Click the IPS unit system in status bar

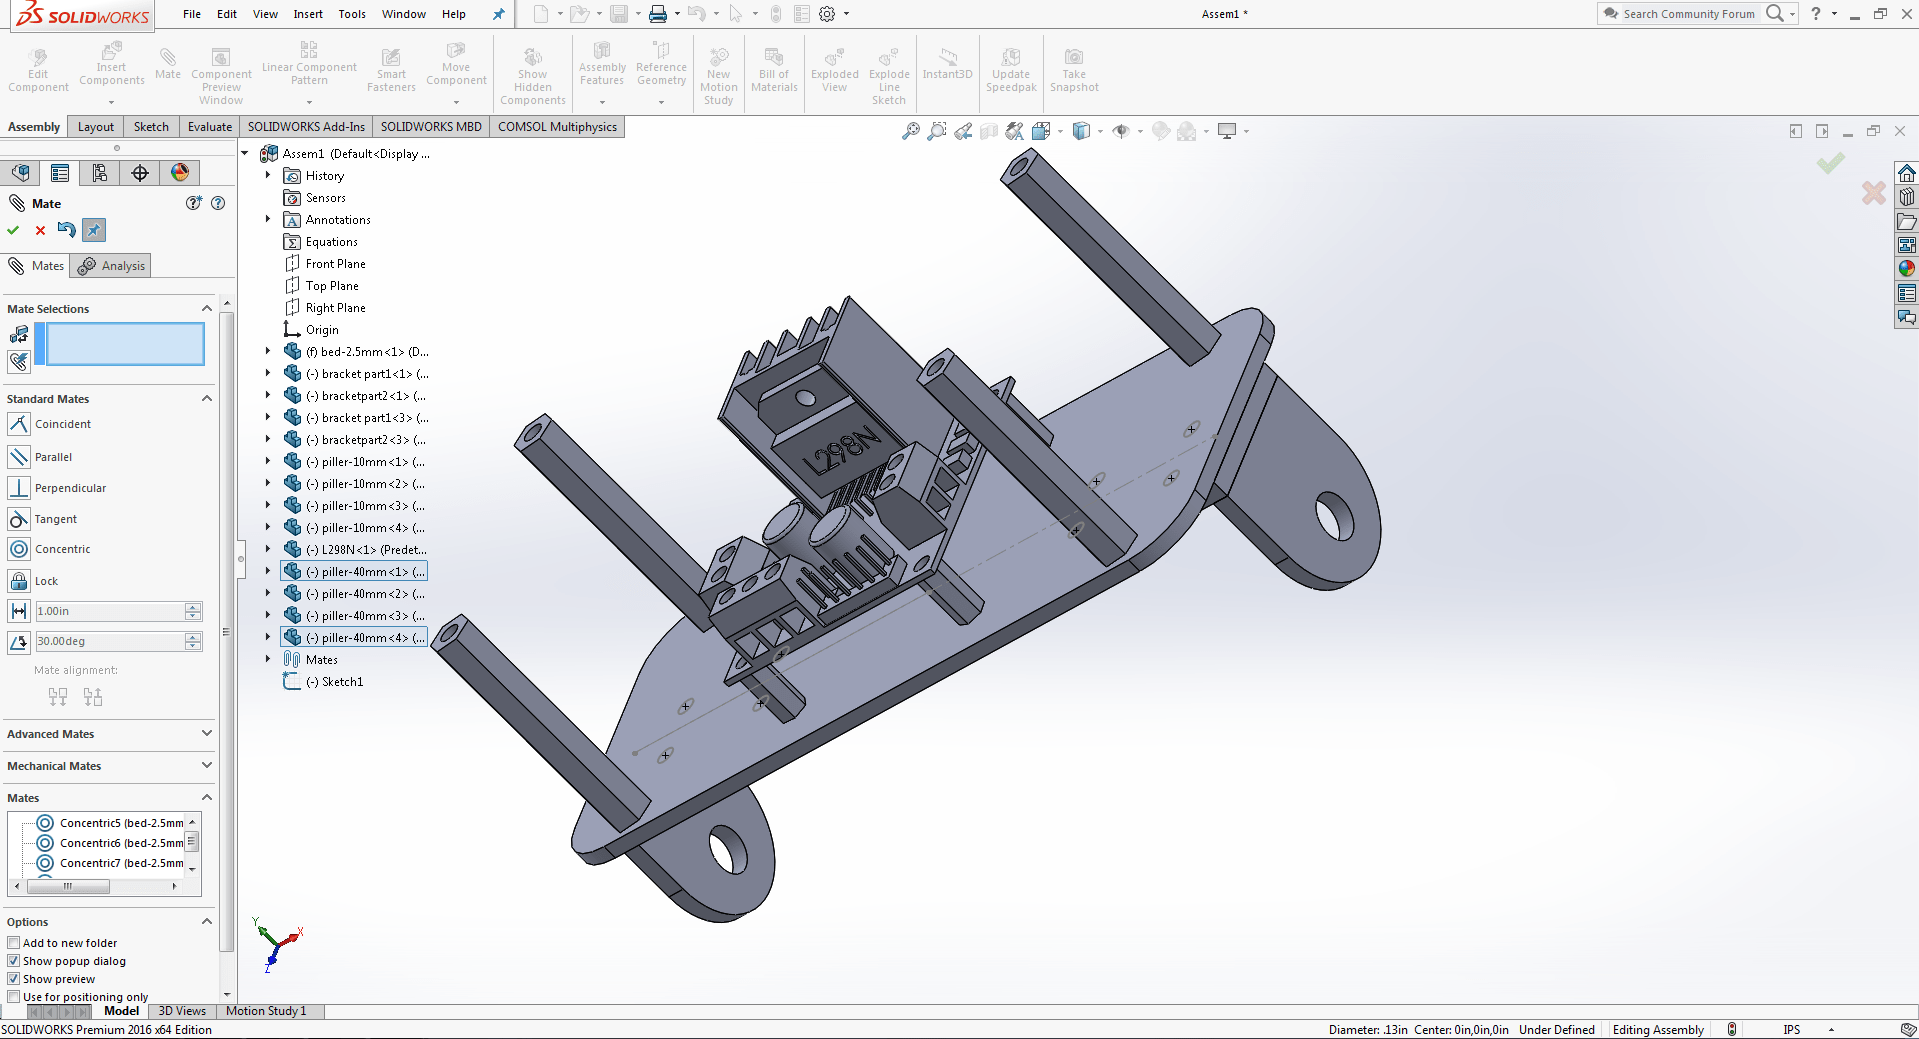coord(1791,1029)
